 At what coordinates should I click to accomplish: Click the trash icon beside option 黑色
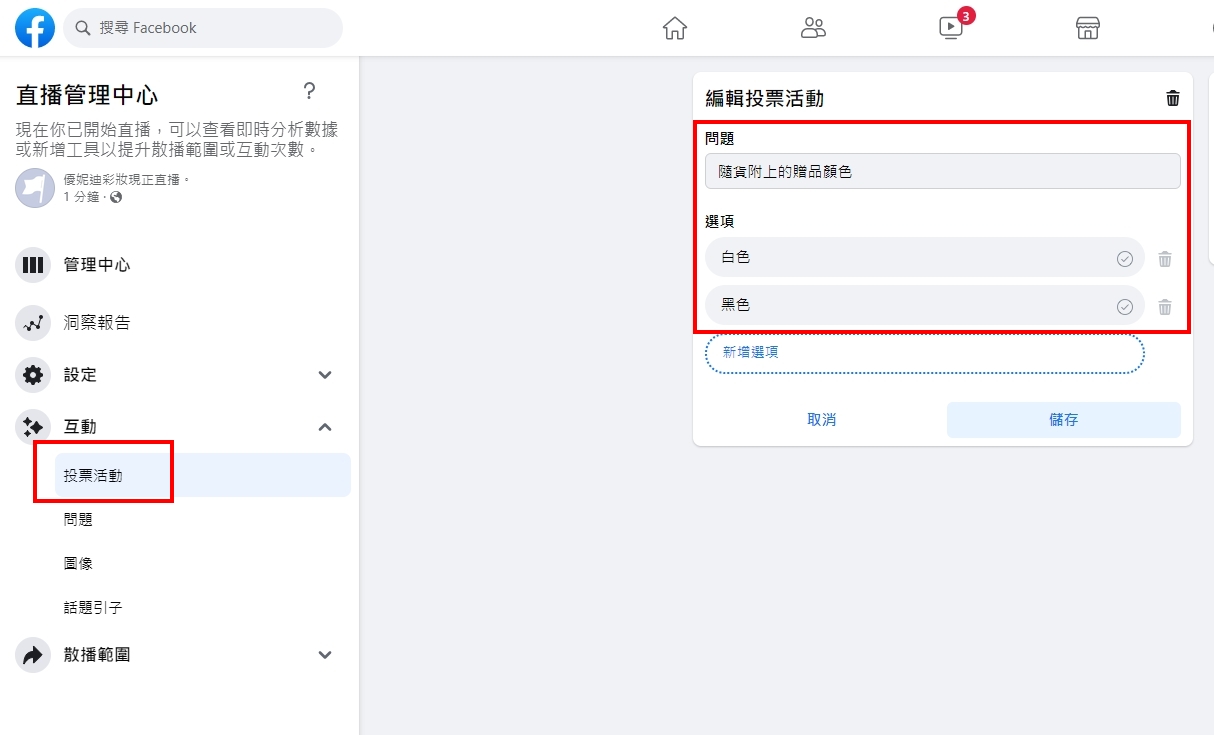click(1164, 305)
